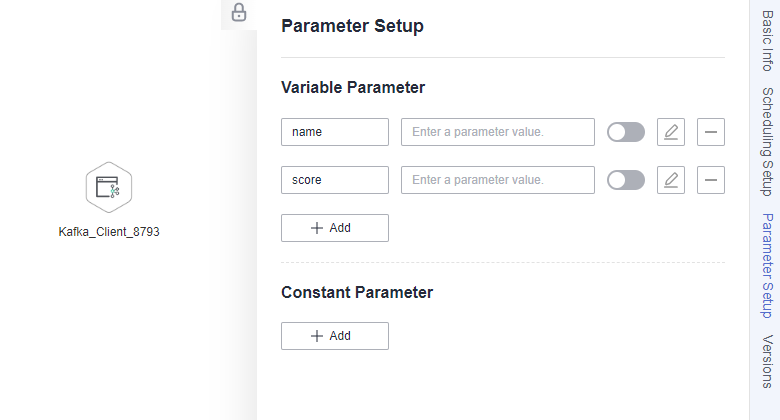The image size is (780, 420).
Task: Toggle the switch for name parameter
Action: (x=626, y=132)
